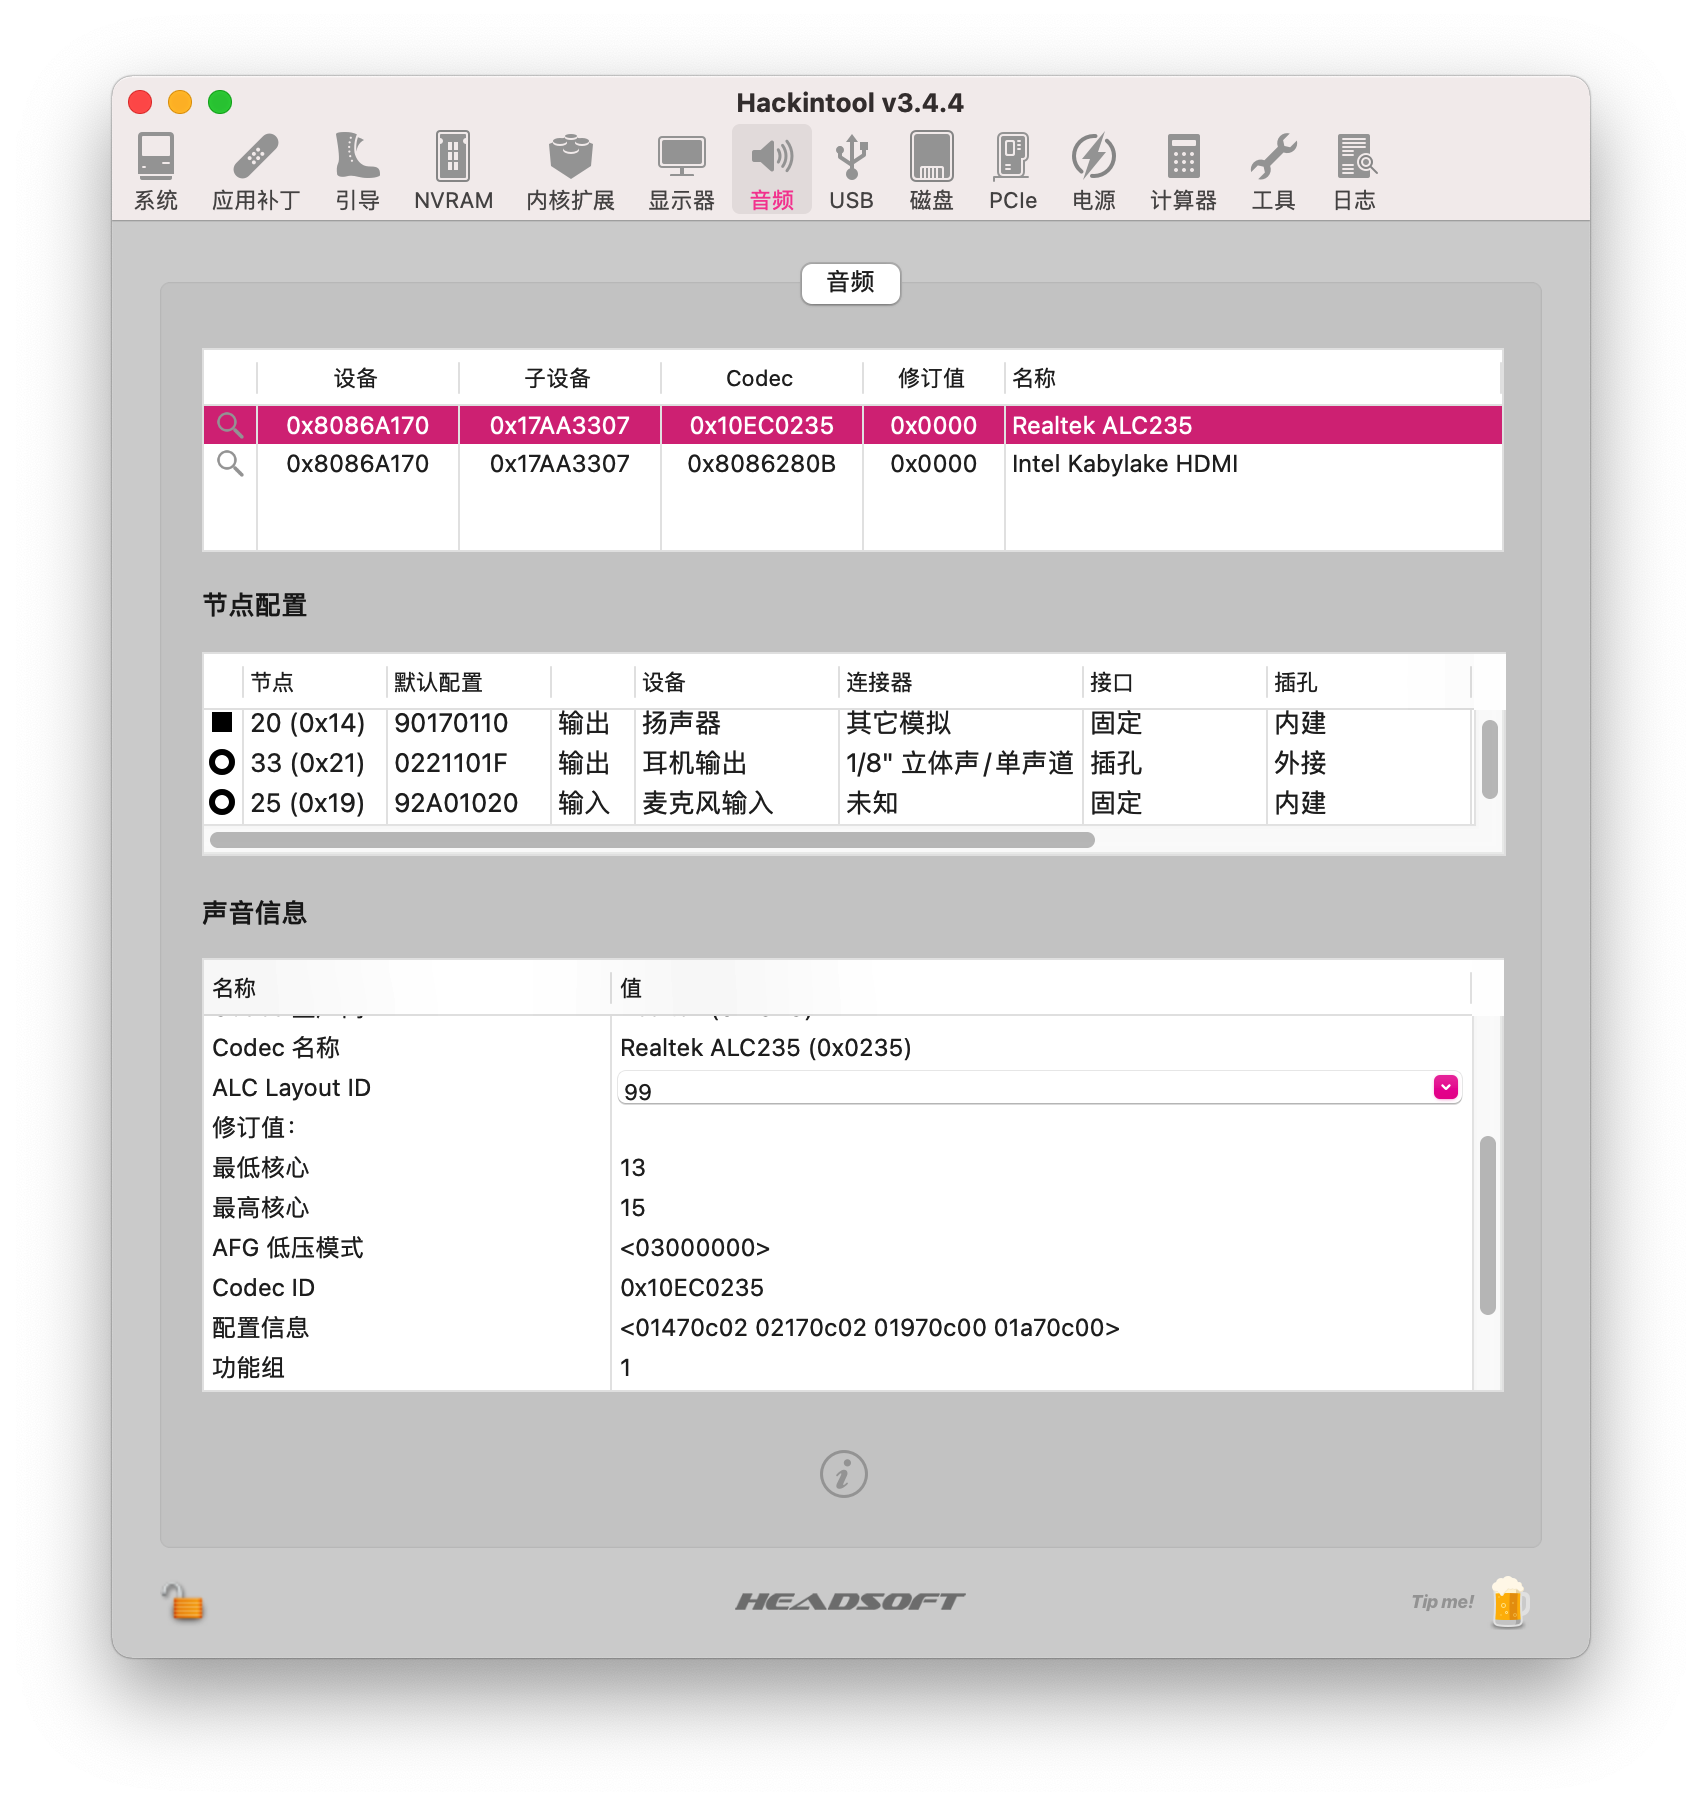This screenshot has width=1702, height=1806.
Task: Click the ALC Layout ID field showing 99
Action: [1039, 1088]
